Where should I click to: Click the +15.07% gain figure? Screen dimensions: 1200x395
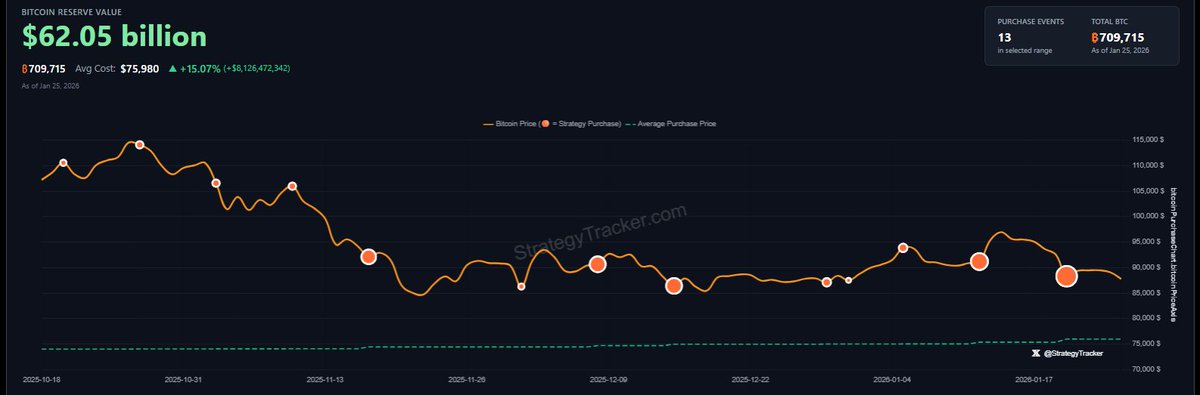point(201,69)
